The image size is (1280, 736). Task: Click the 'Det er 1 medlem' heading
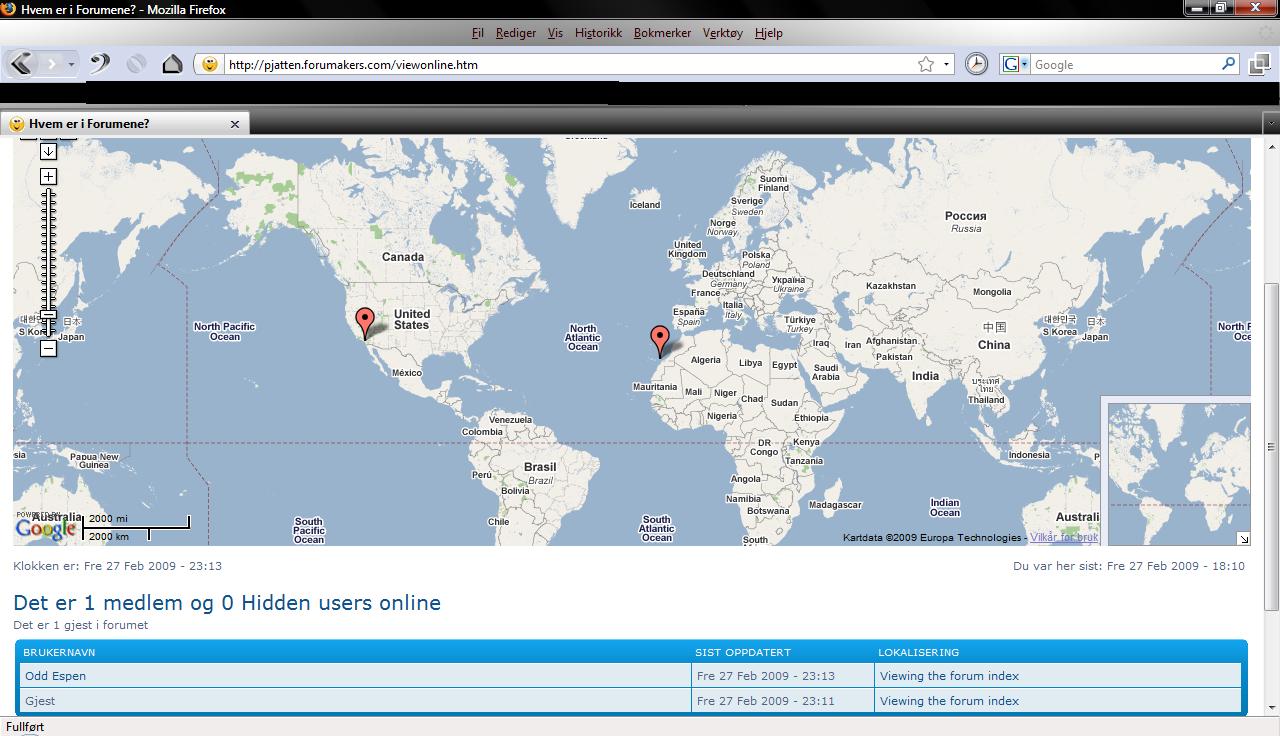[x=227, y=603]
